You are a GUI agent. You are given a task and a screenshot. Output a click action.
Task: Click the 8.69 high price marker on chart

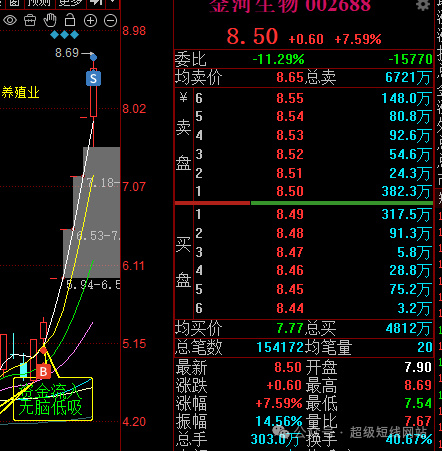click(67, 53)
